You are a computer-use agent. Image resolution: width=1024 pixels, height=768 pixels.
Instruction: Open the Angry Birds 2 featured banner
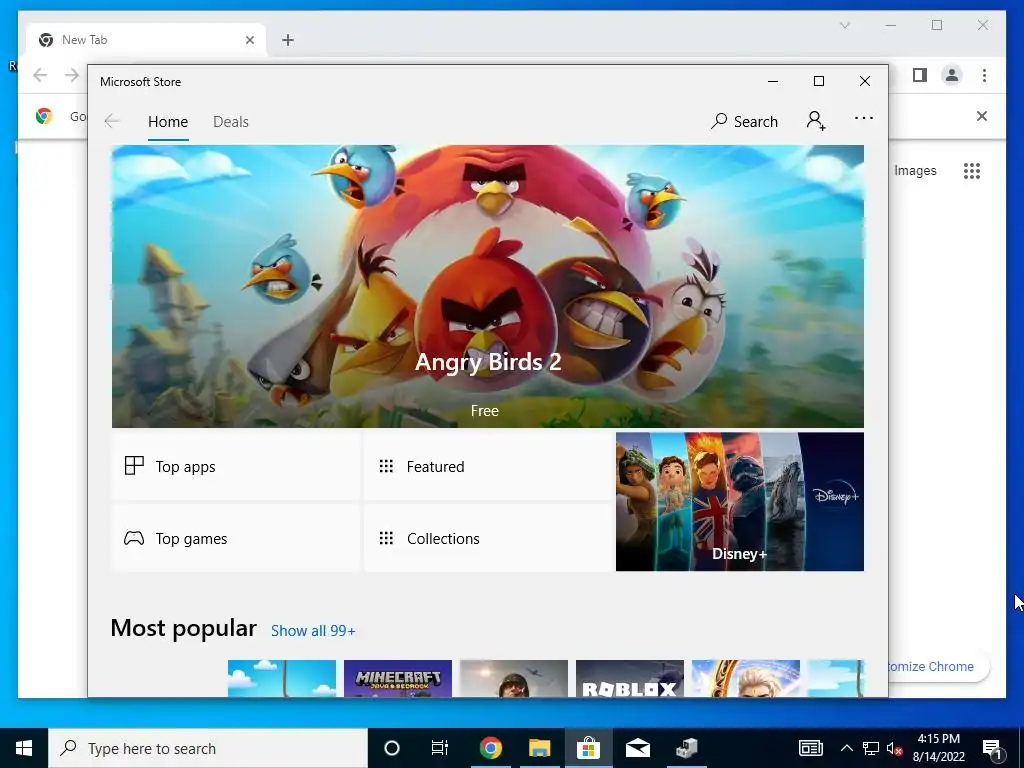[x=487, y=286]
